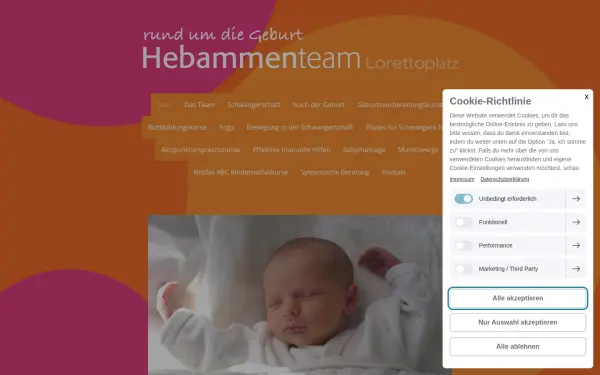The image size is (600, 375).
Task: Expand Marketing / Third Party details arrow
Action: [x=576, y=269]
